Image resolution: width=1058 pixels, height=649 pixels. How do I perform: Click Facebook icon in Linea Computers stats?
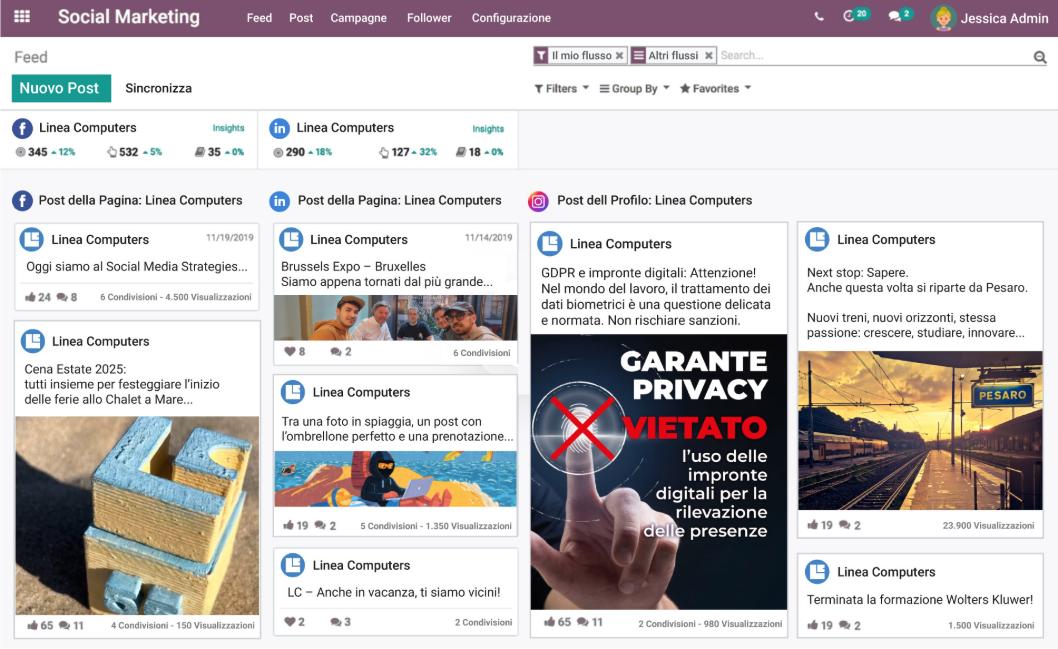coord(22,128)
